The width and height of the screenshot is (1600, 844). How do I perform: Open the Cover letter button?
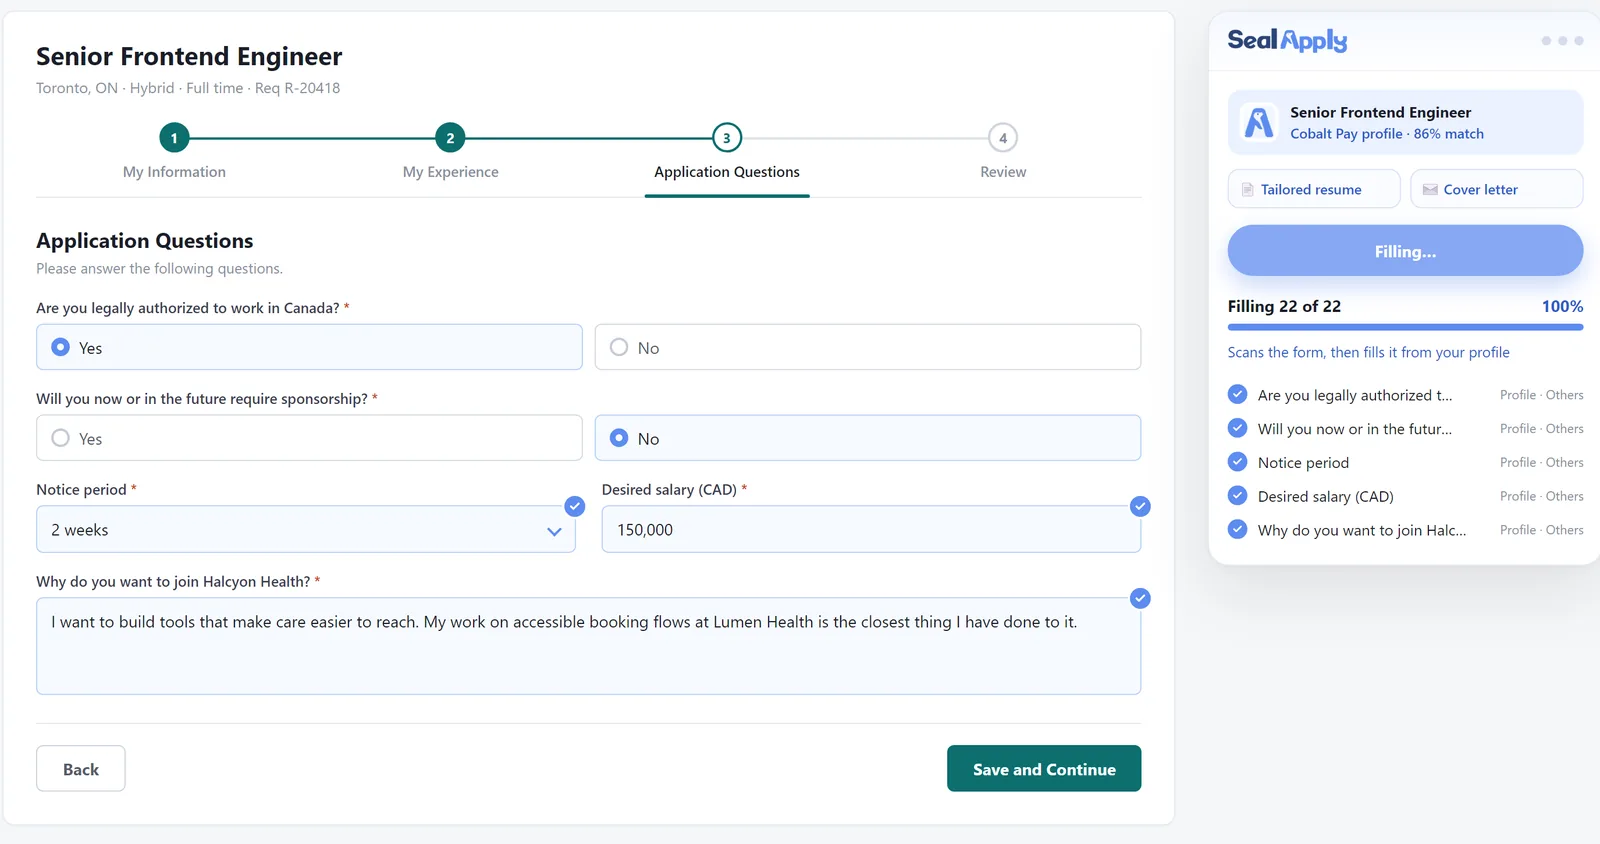pyautogui.click(x=1497, y=189)
